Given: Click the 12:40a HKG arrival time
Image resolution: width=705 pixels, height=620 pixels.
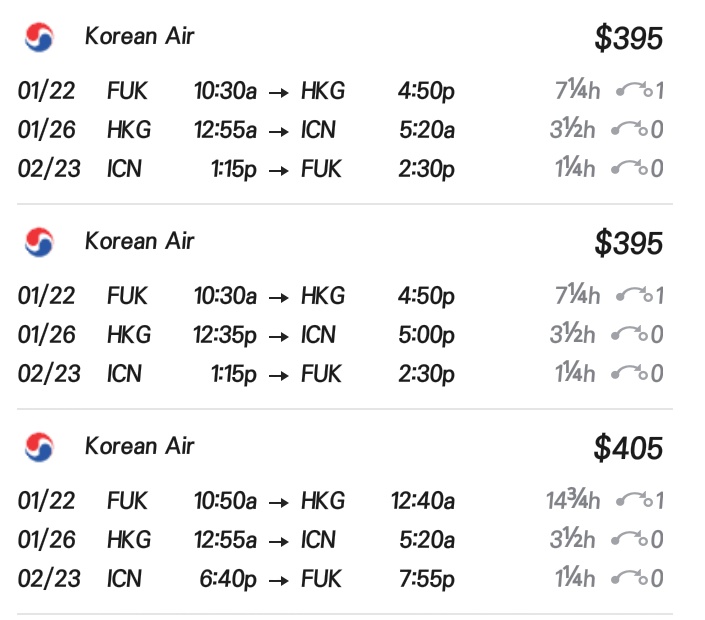Looking at the screenshot, I should tap(423, 501).
